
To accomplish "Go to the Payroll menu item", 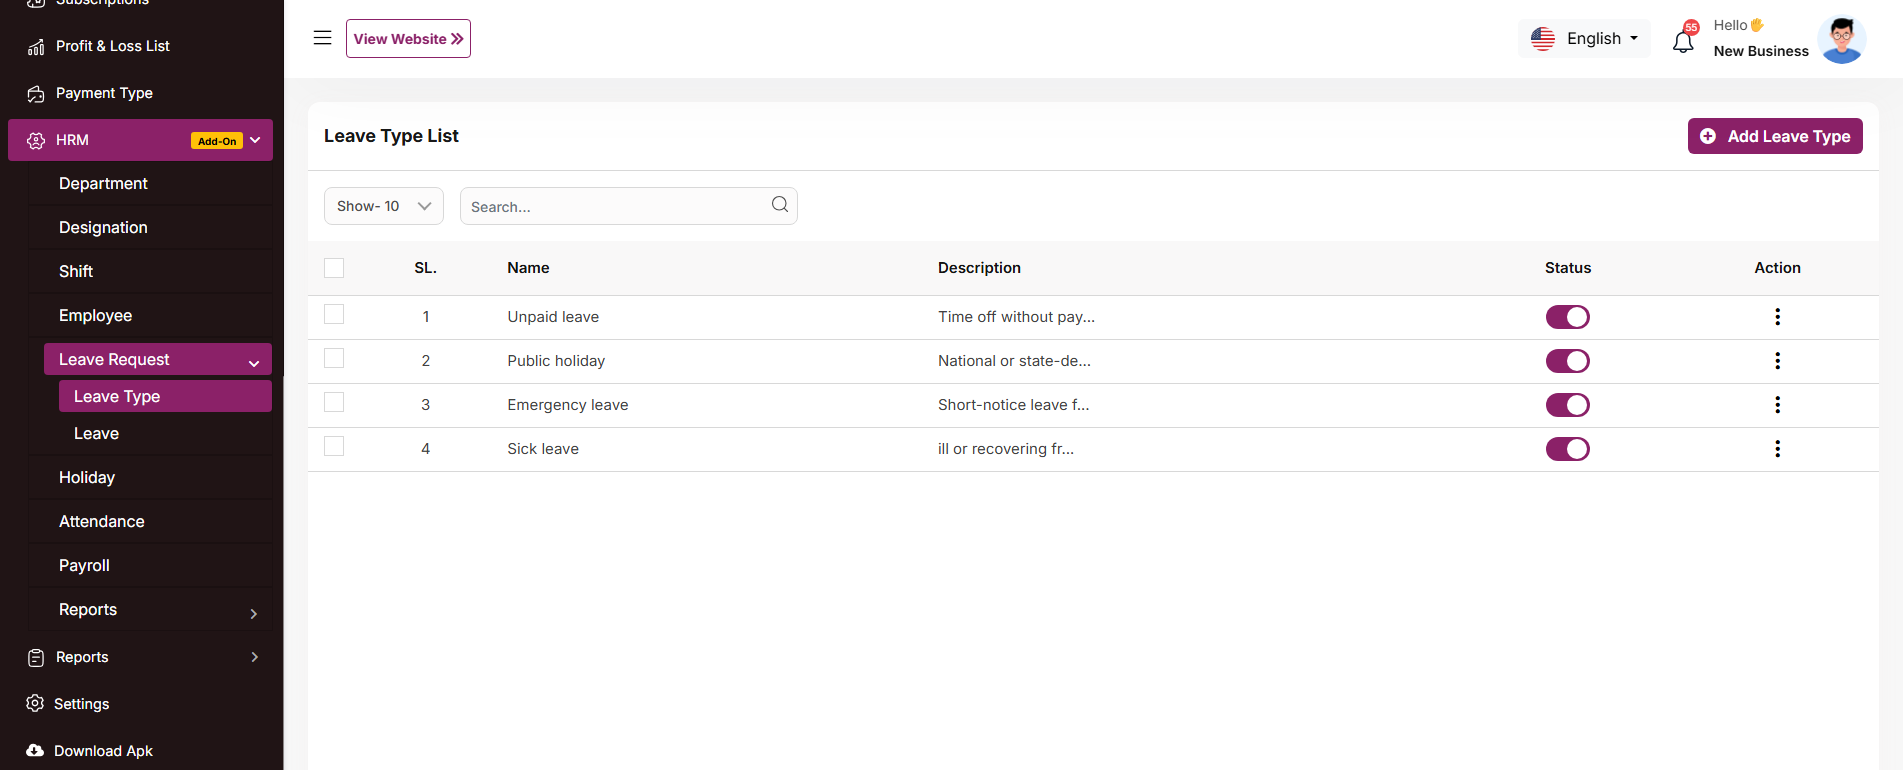I will coord(85,566).
